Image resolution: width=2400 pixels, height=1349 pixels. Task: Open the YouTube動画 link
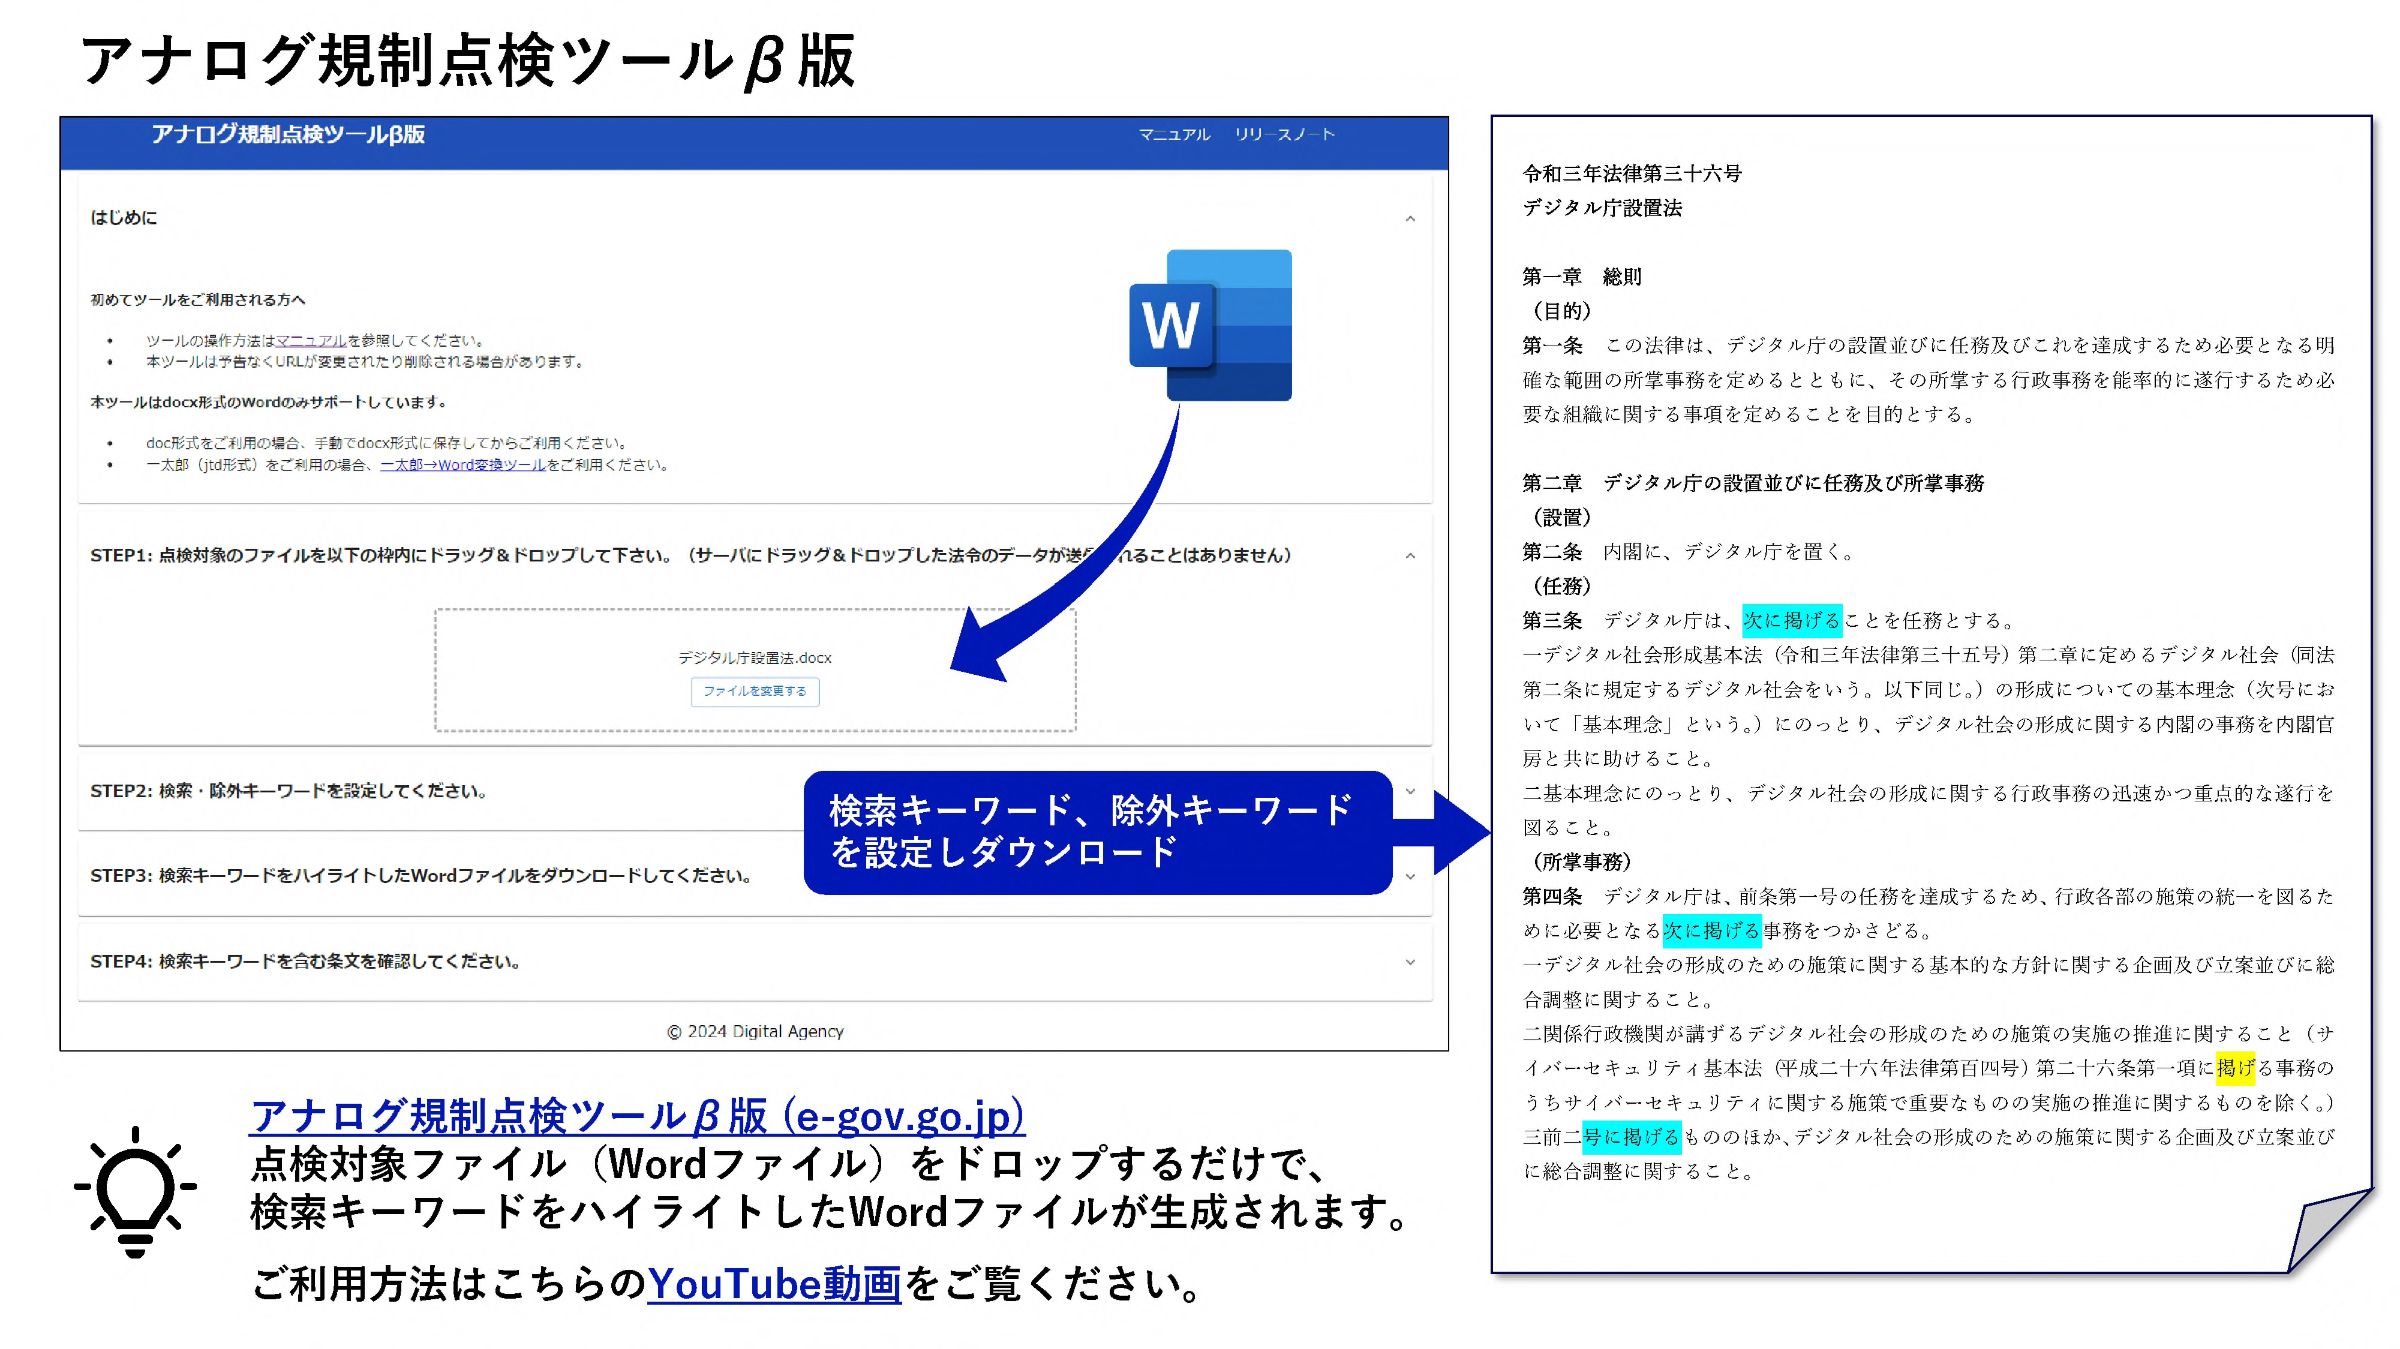click(774, 1283)
